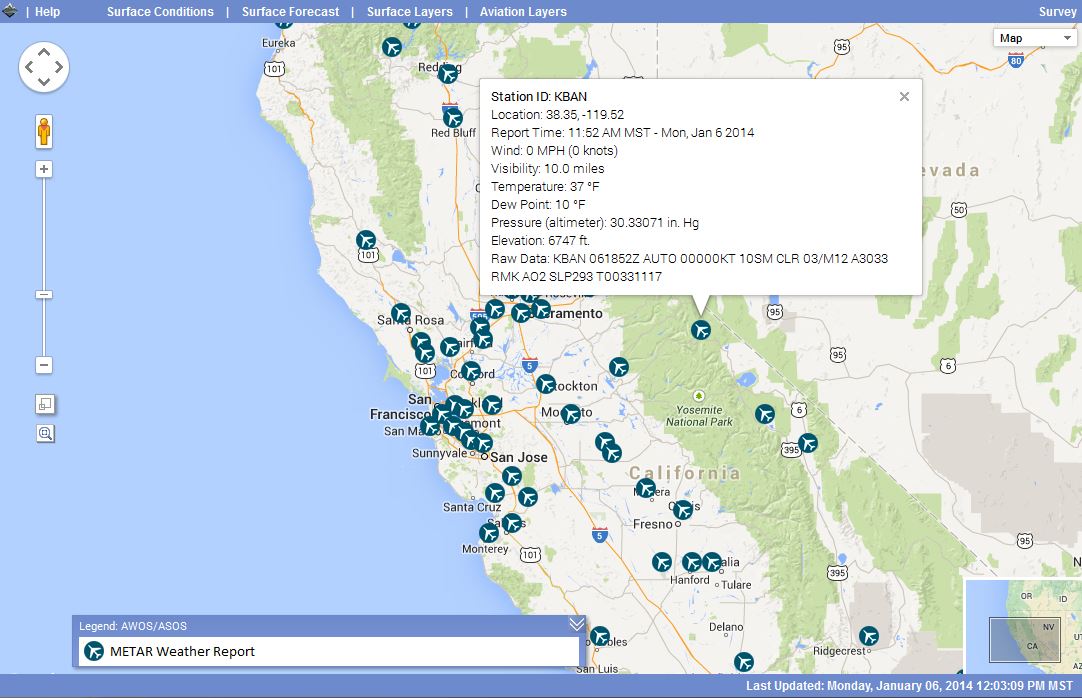The width and height of the screenshot is (1082, 698).
Task: Click the Help link
Action: pos(48,12)
